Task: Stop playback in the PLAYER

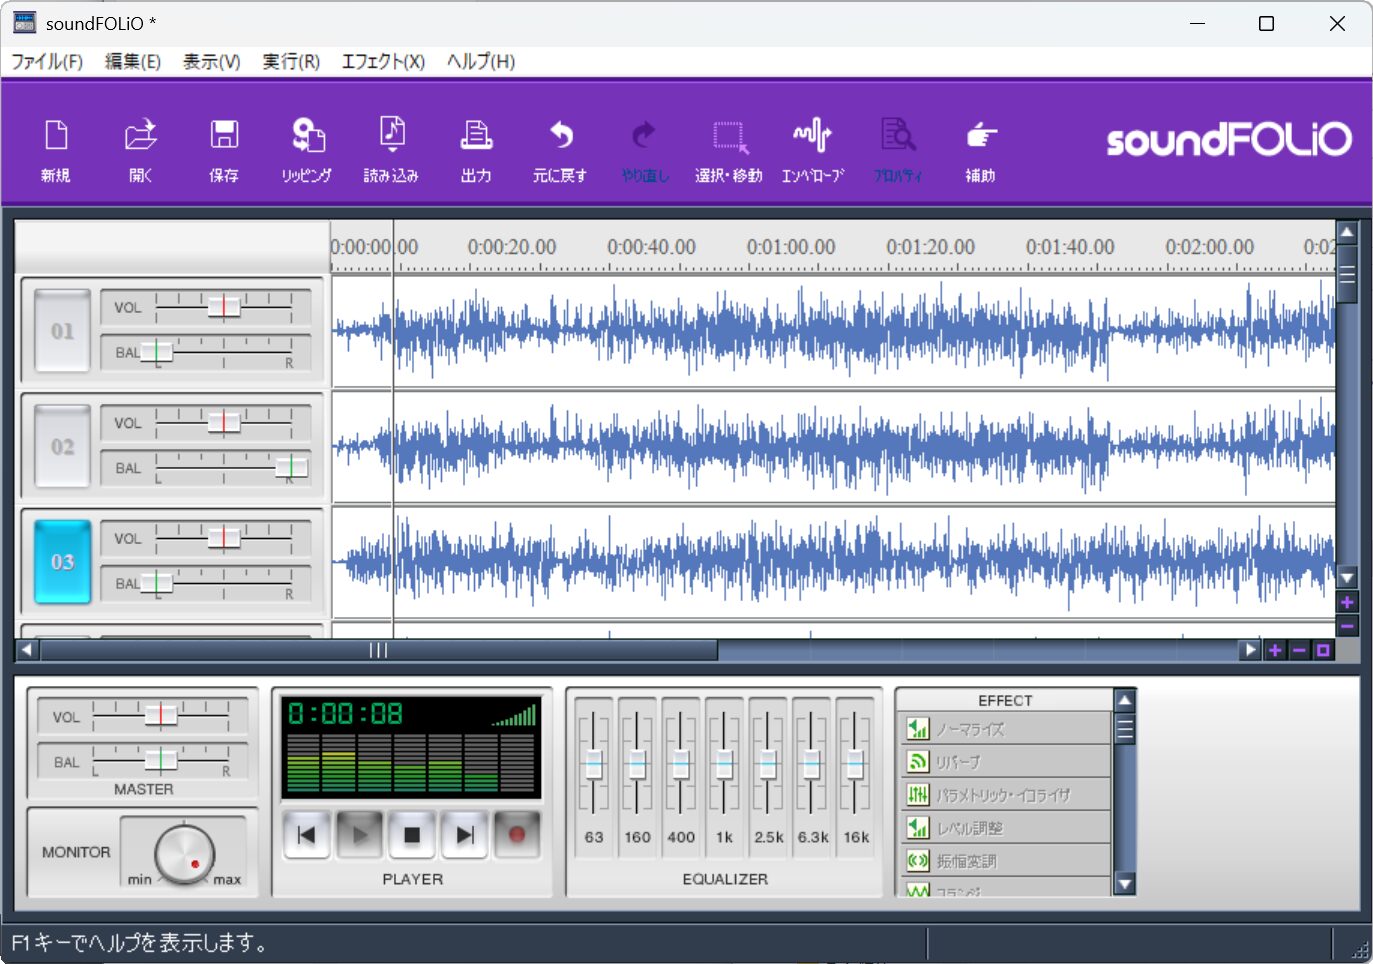Action: click(412, 835)
